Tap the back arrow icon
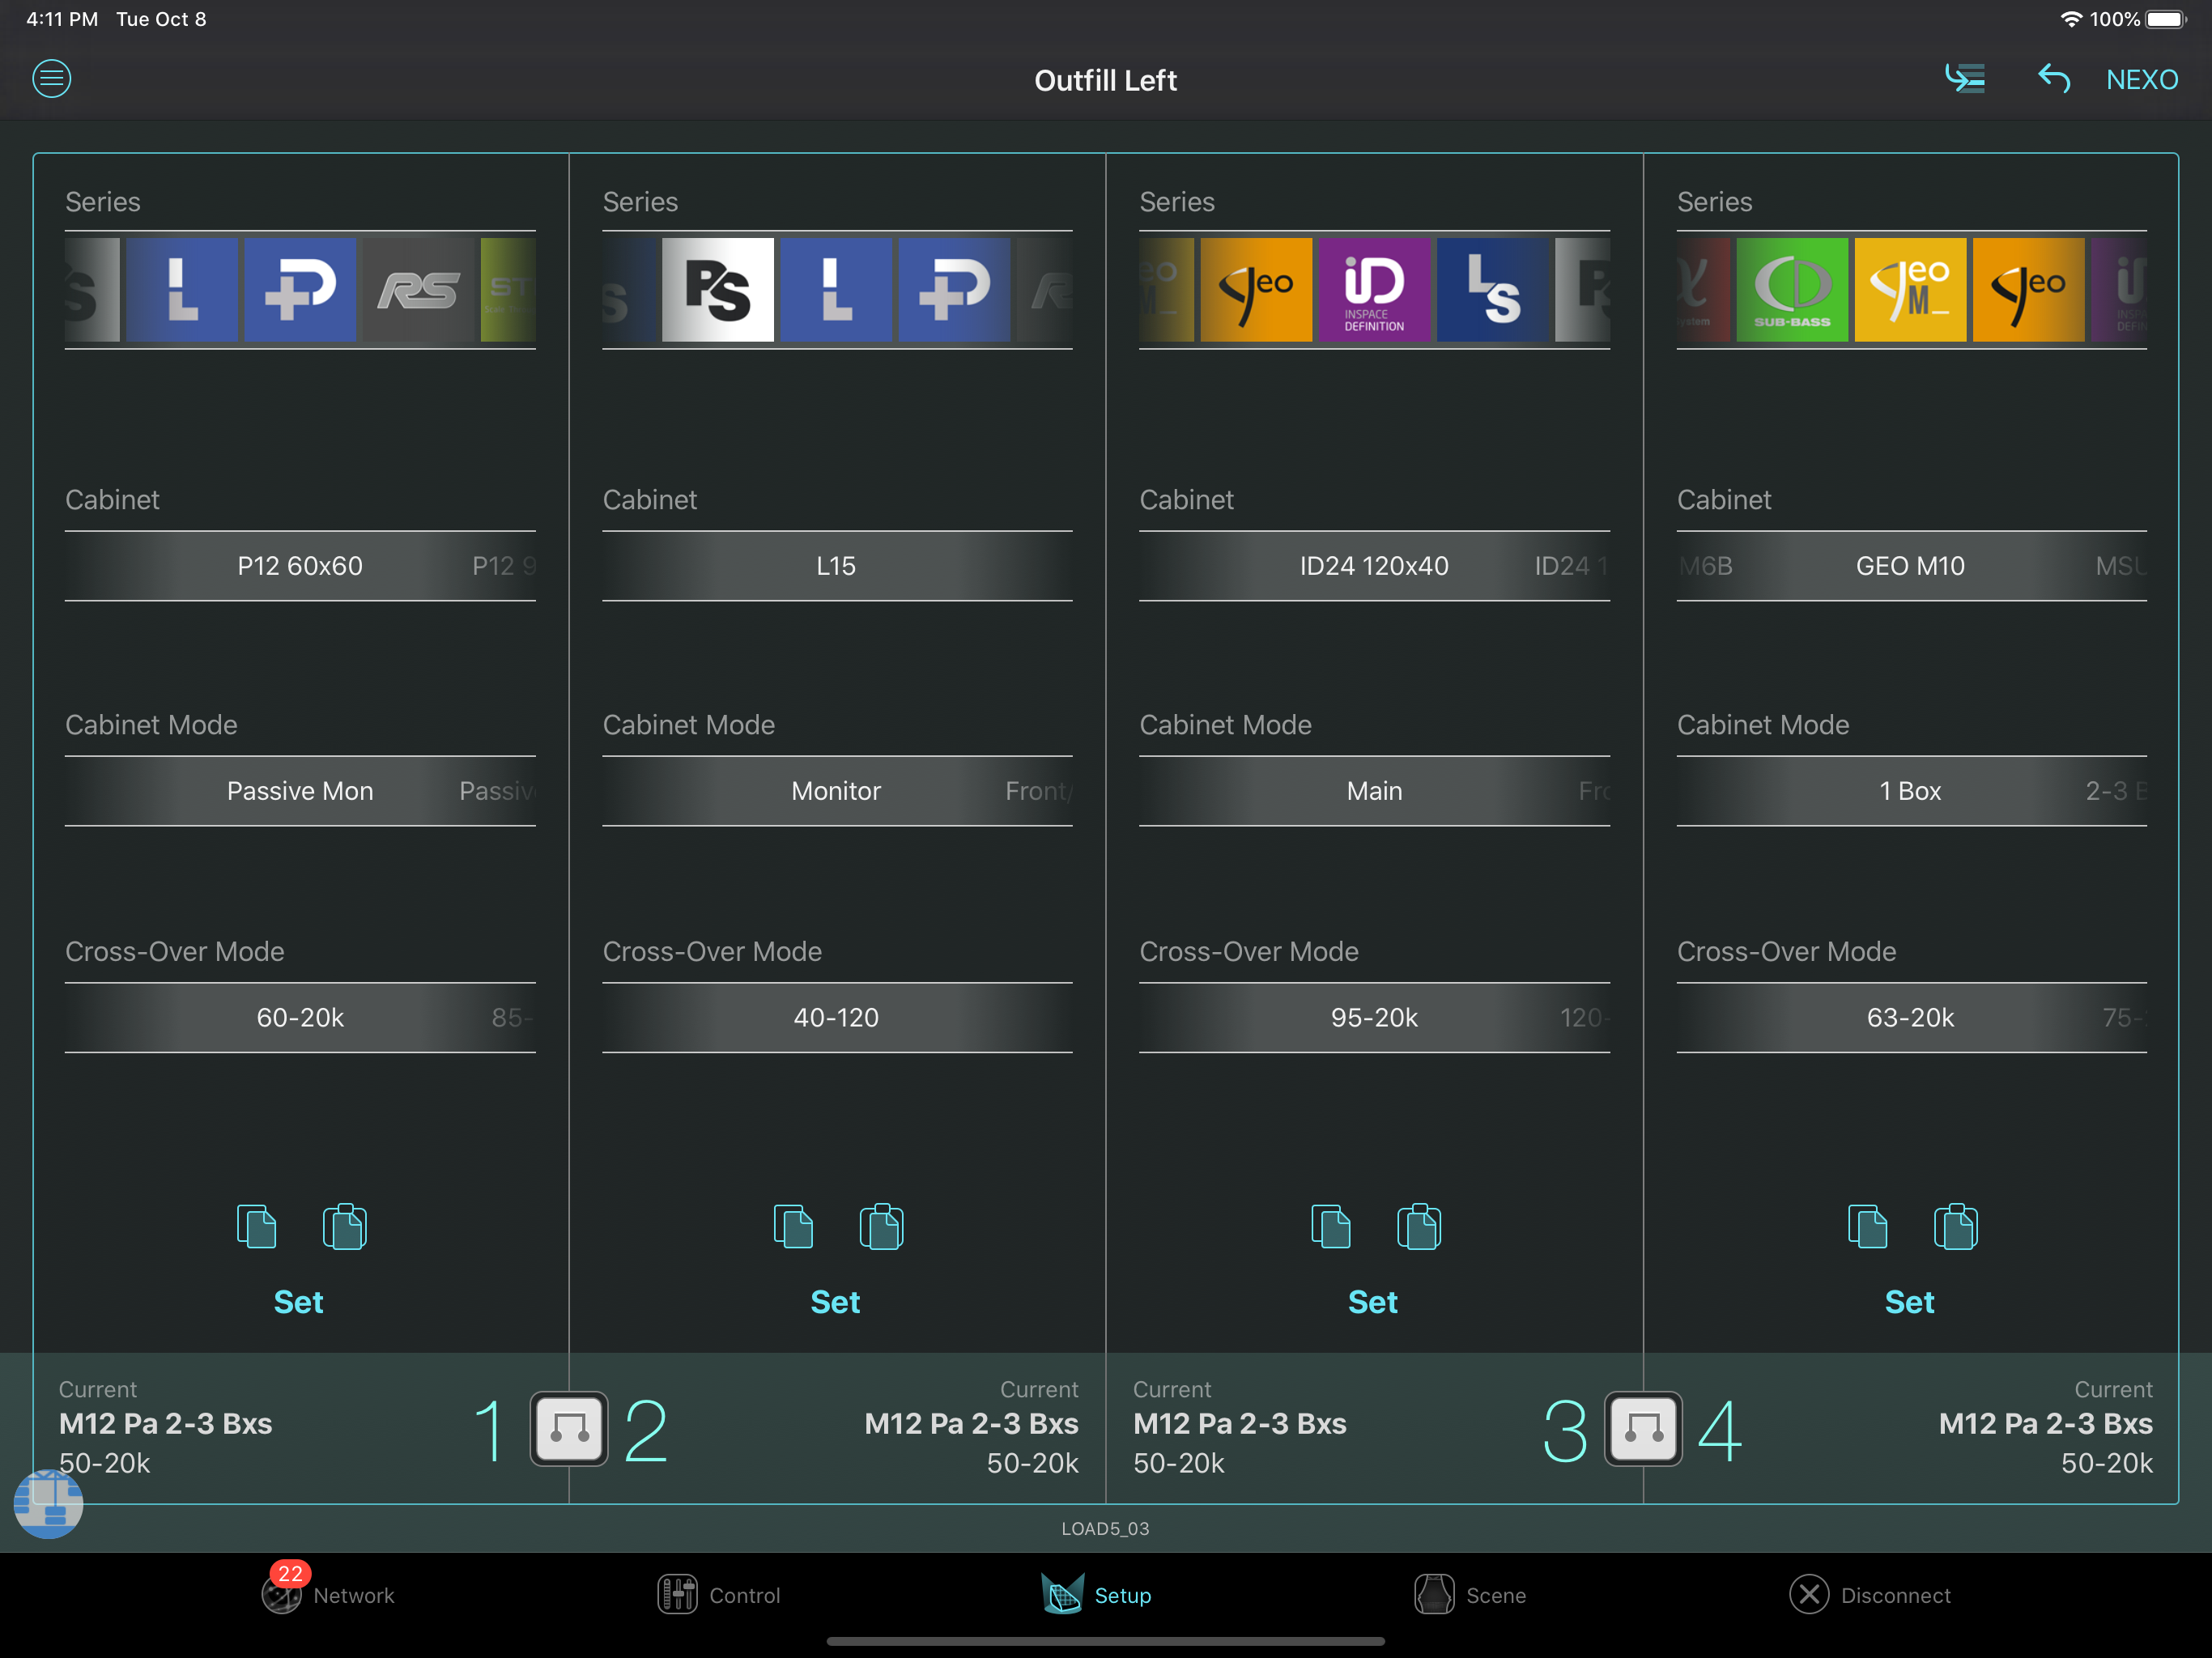 click(2053, 78)
